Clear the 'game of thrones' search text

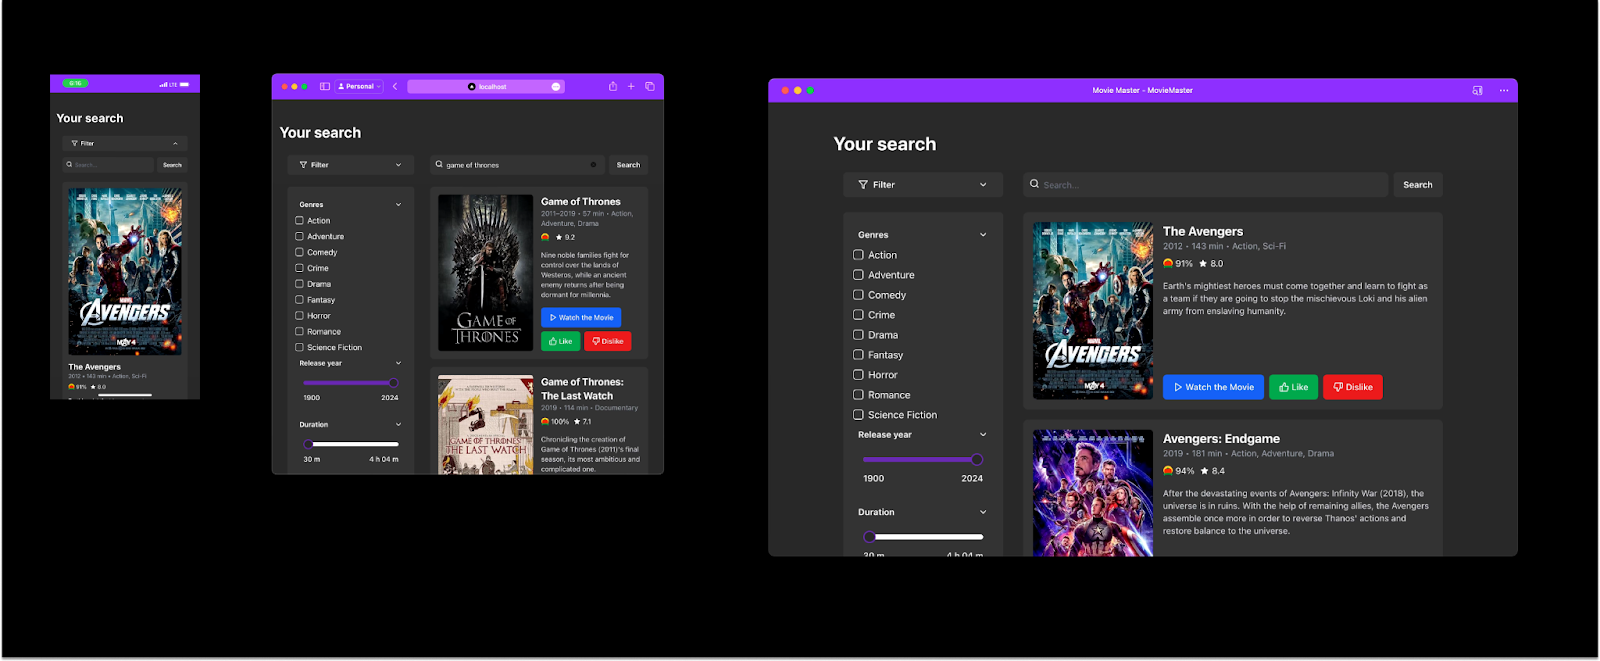593,165
